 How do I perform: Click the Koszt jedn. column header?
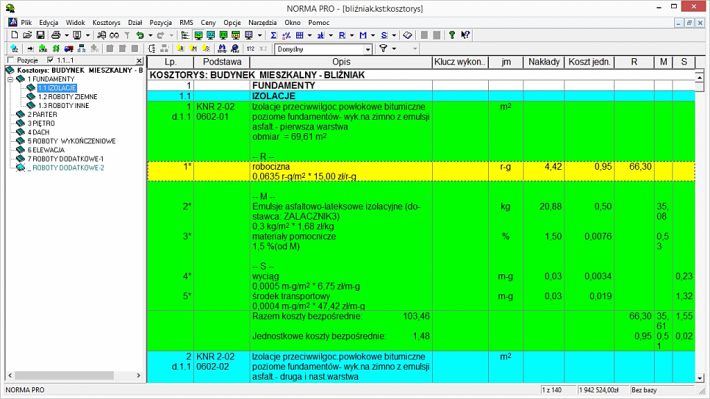(589, 62)
